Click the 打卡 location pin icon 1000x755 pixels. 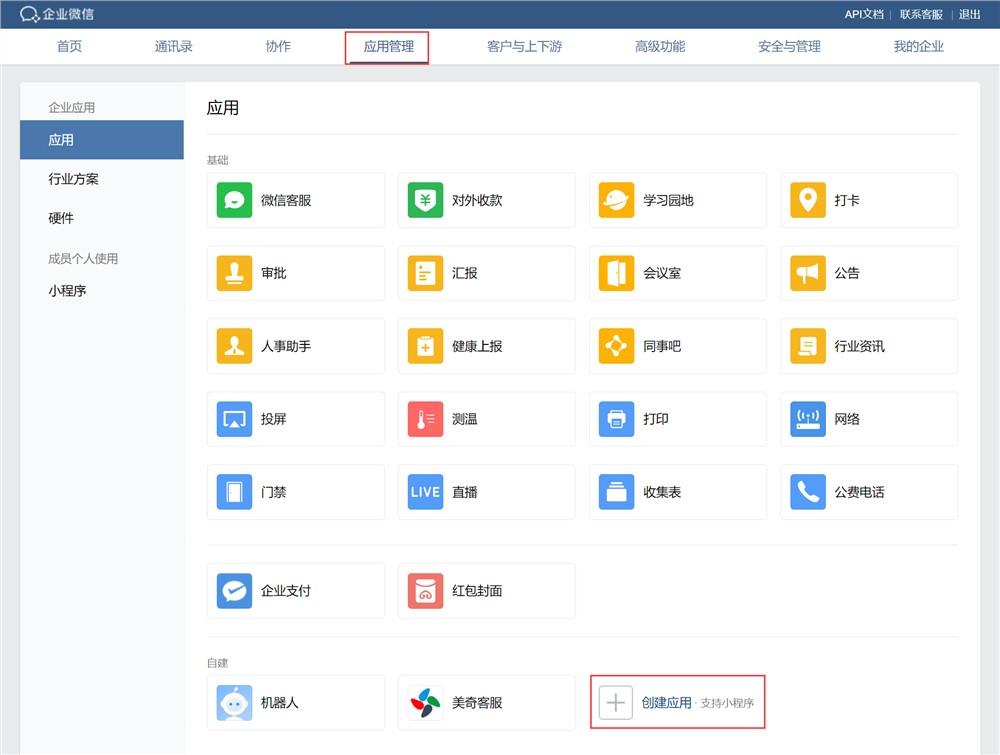(x=808, y=200)
